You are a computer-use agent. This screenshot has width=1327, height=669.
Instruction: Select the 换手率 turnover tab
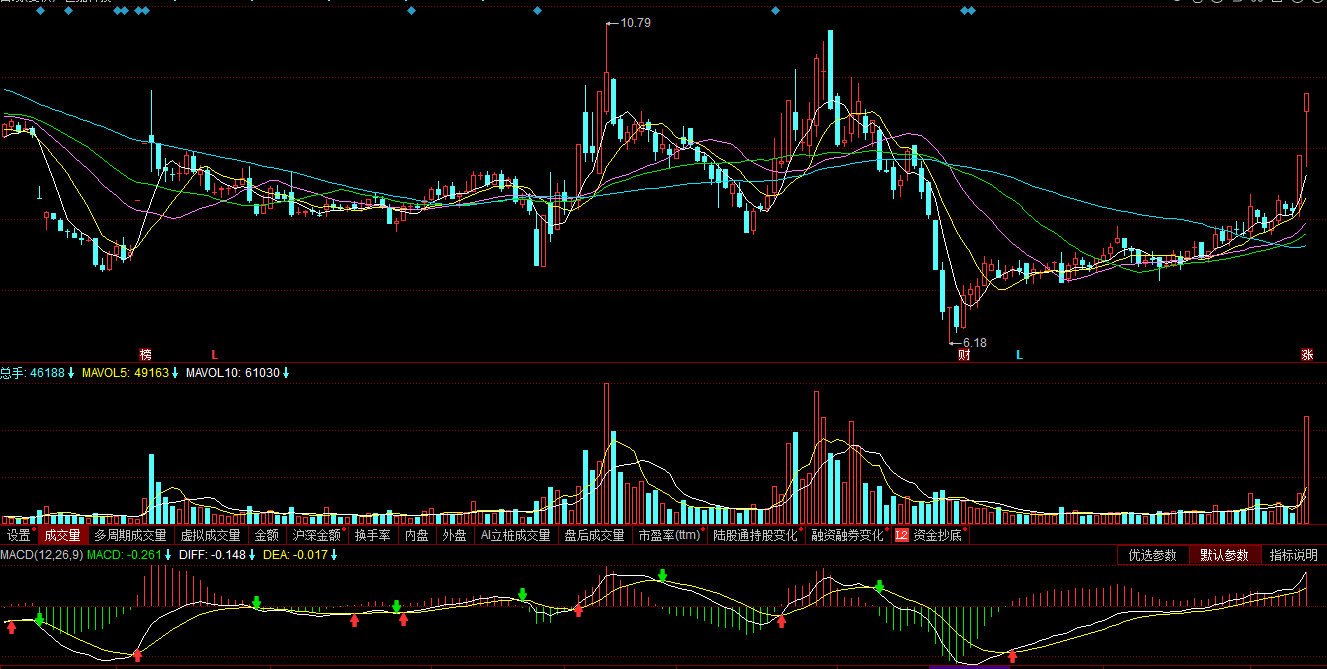coord(373,536)
